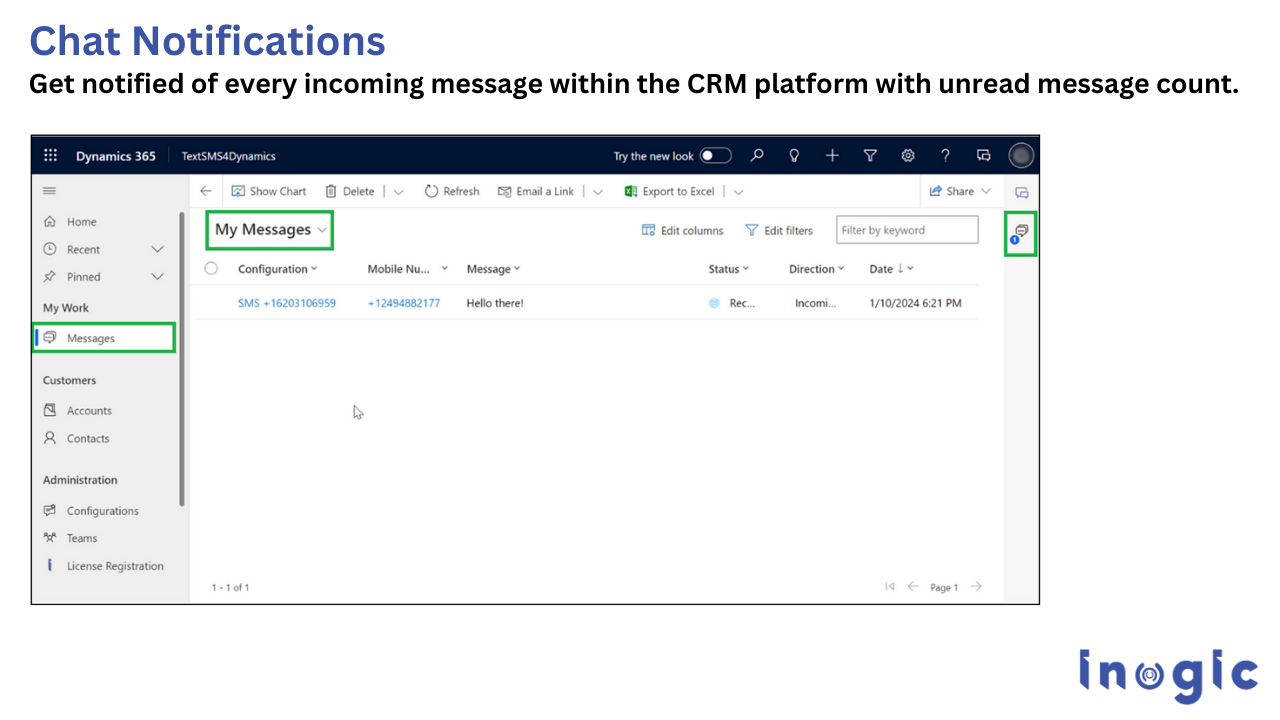Screen dimensions: 1280x720
Task: Click the plus quick create icon
Action: coord(832,155)
